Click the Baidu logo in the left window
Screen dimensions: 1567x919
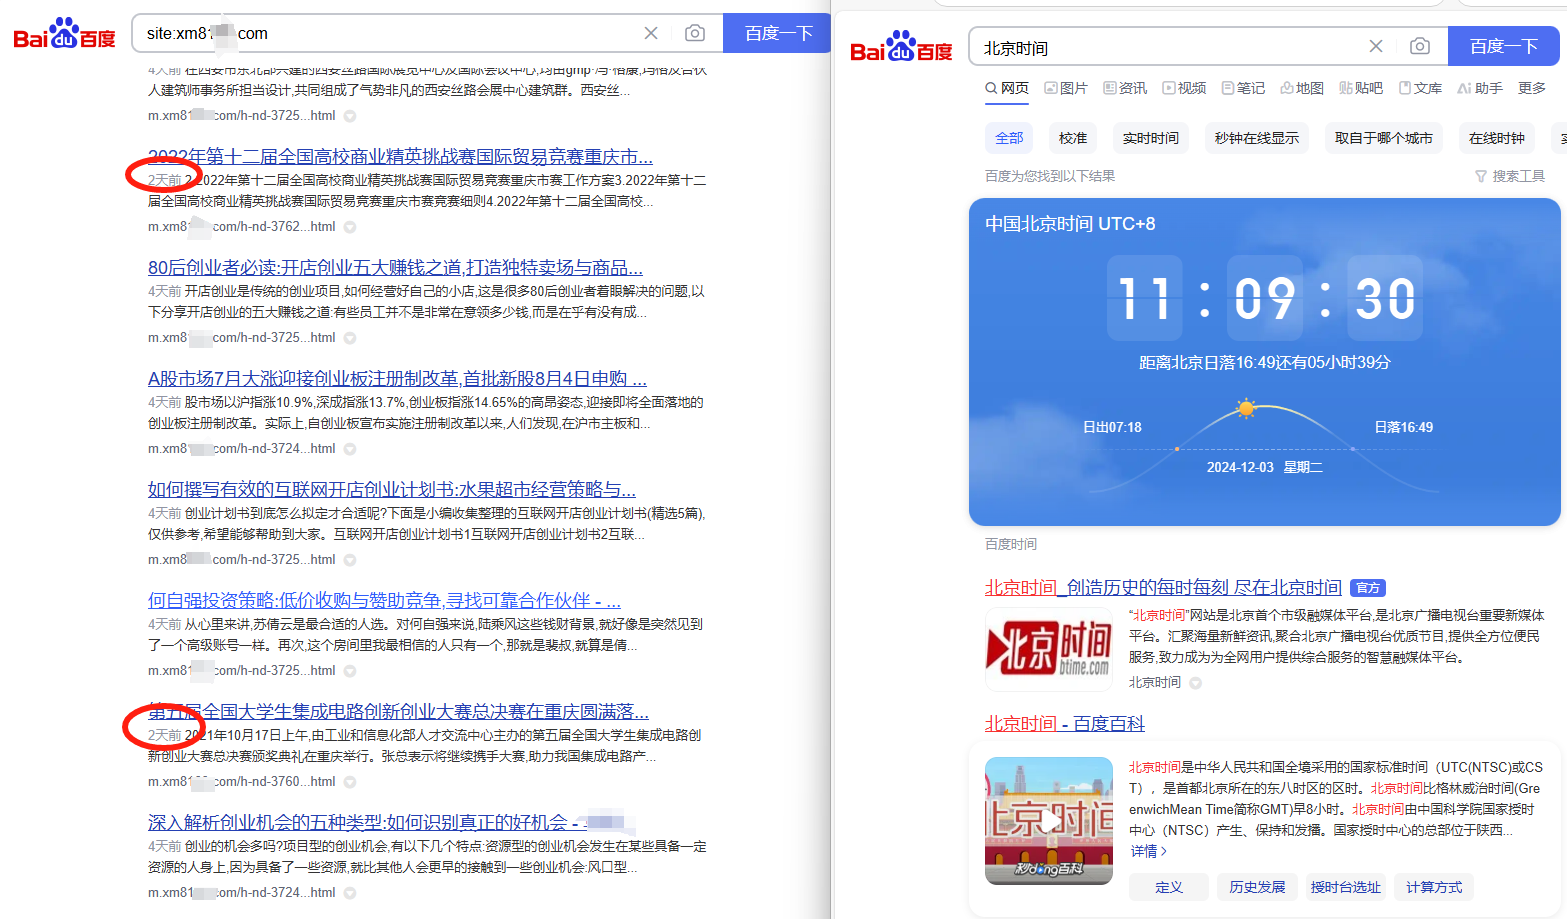click(64, 34)
